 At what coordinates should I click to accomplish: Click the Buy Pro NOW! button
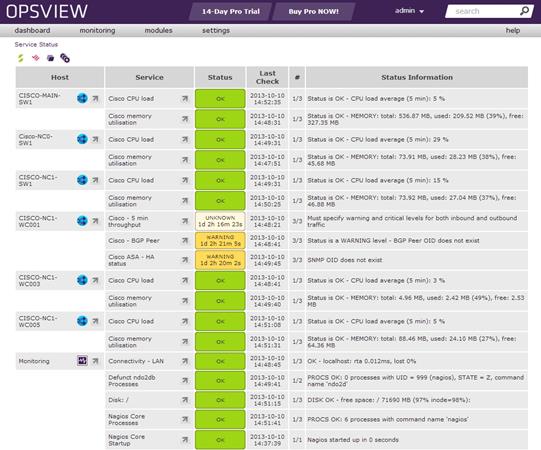(314, 11)
